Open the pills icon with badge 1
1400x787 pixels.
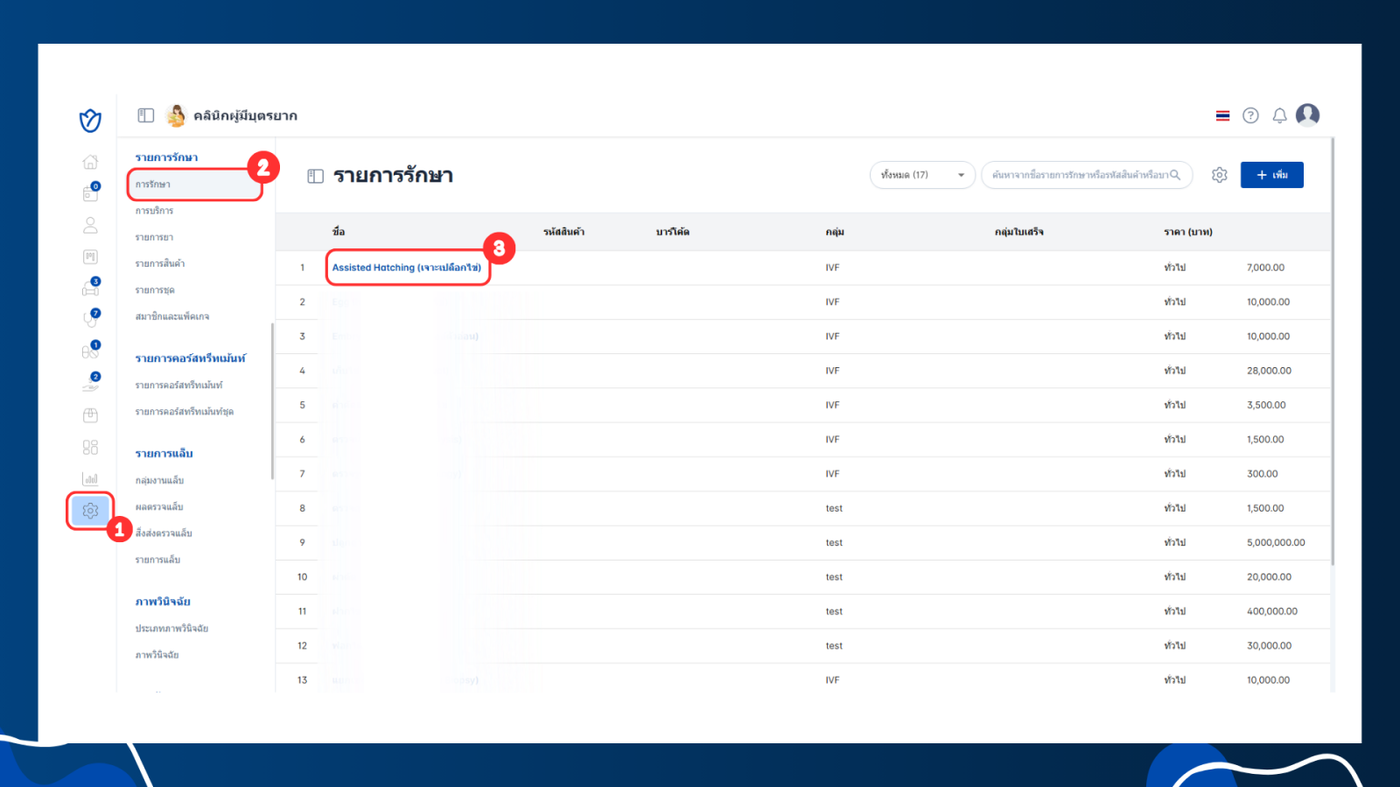90,351
